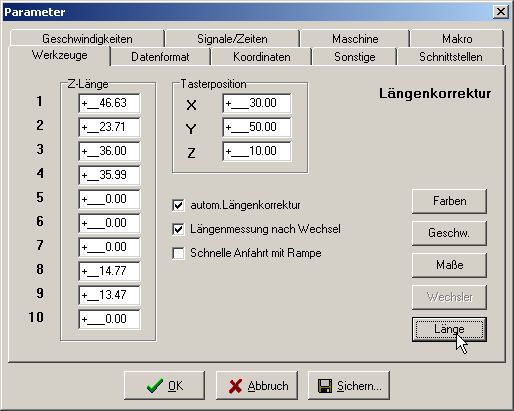Image resolution: width=514 pixels, height=411 pixels.
Task: Confirm with the OK button
Action: [164, 386]
